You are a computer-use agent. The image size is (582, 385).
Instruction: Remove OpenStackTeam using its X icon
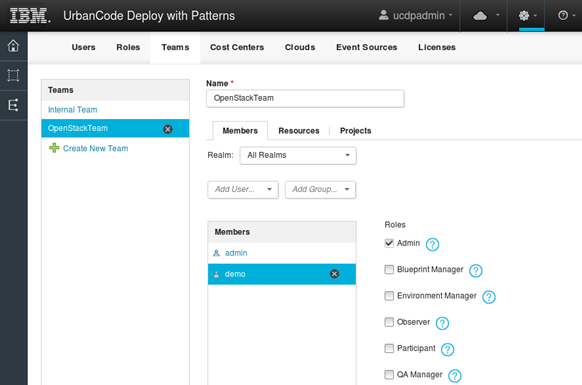click(x=168, y=129)
